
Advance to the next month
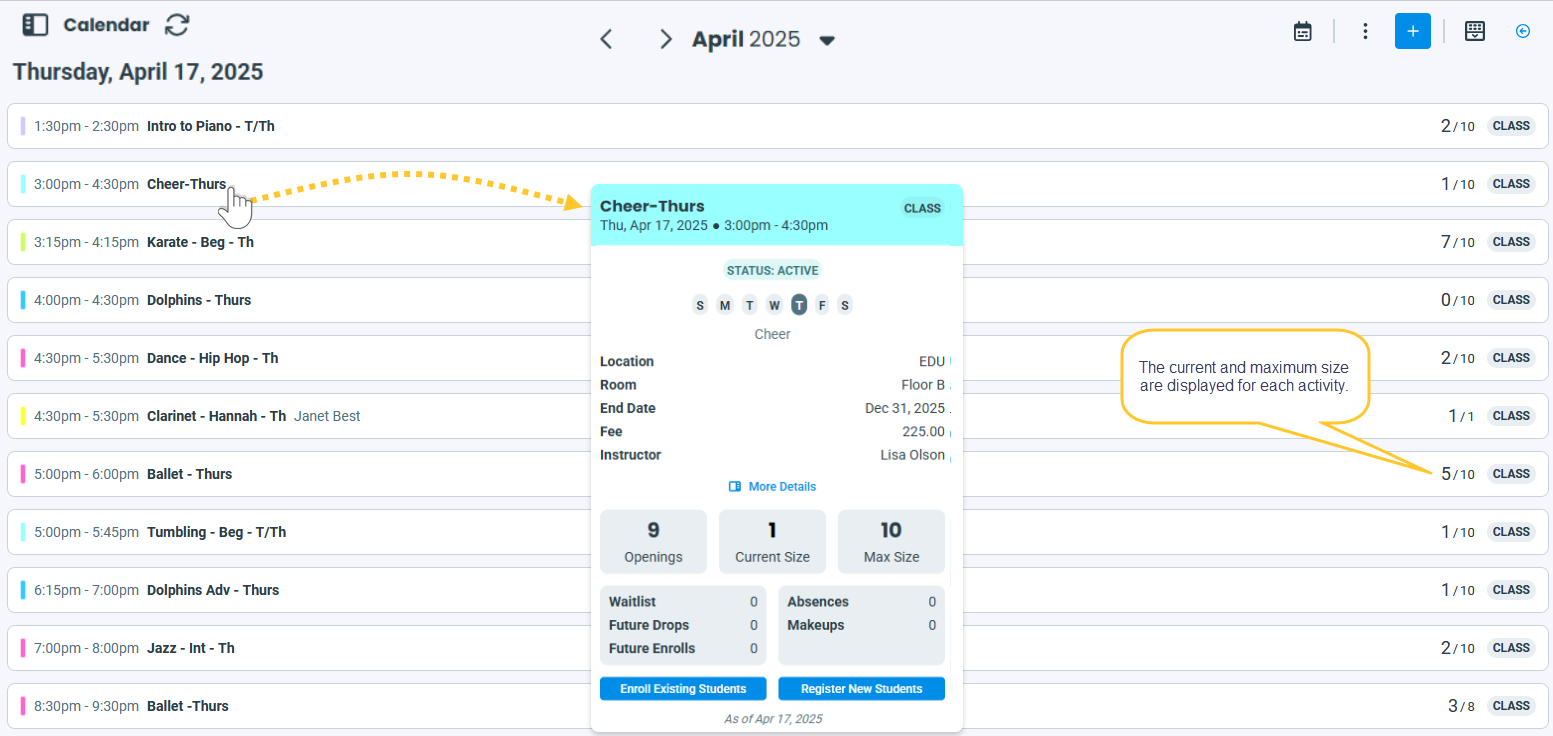pos(665,39)
